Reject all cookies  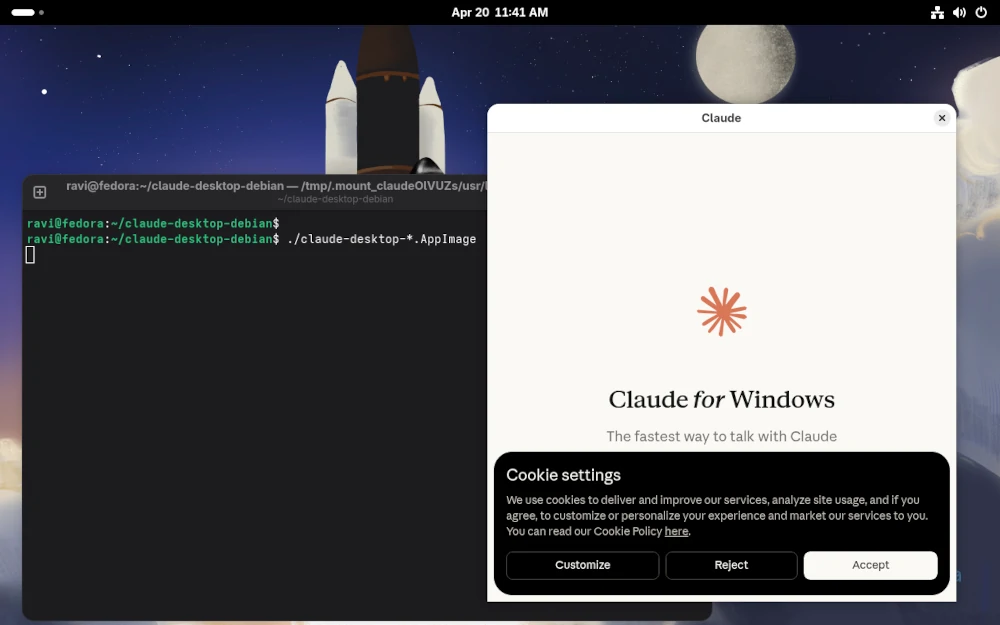click(731, 565)
